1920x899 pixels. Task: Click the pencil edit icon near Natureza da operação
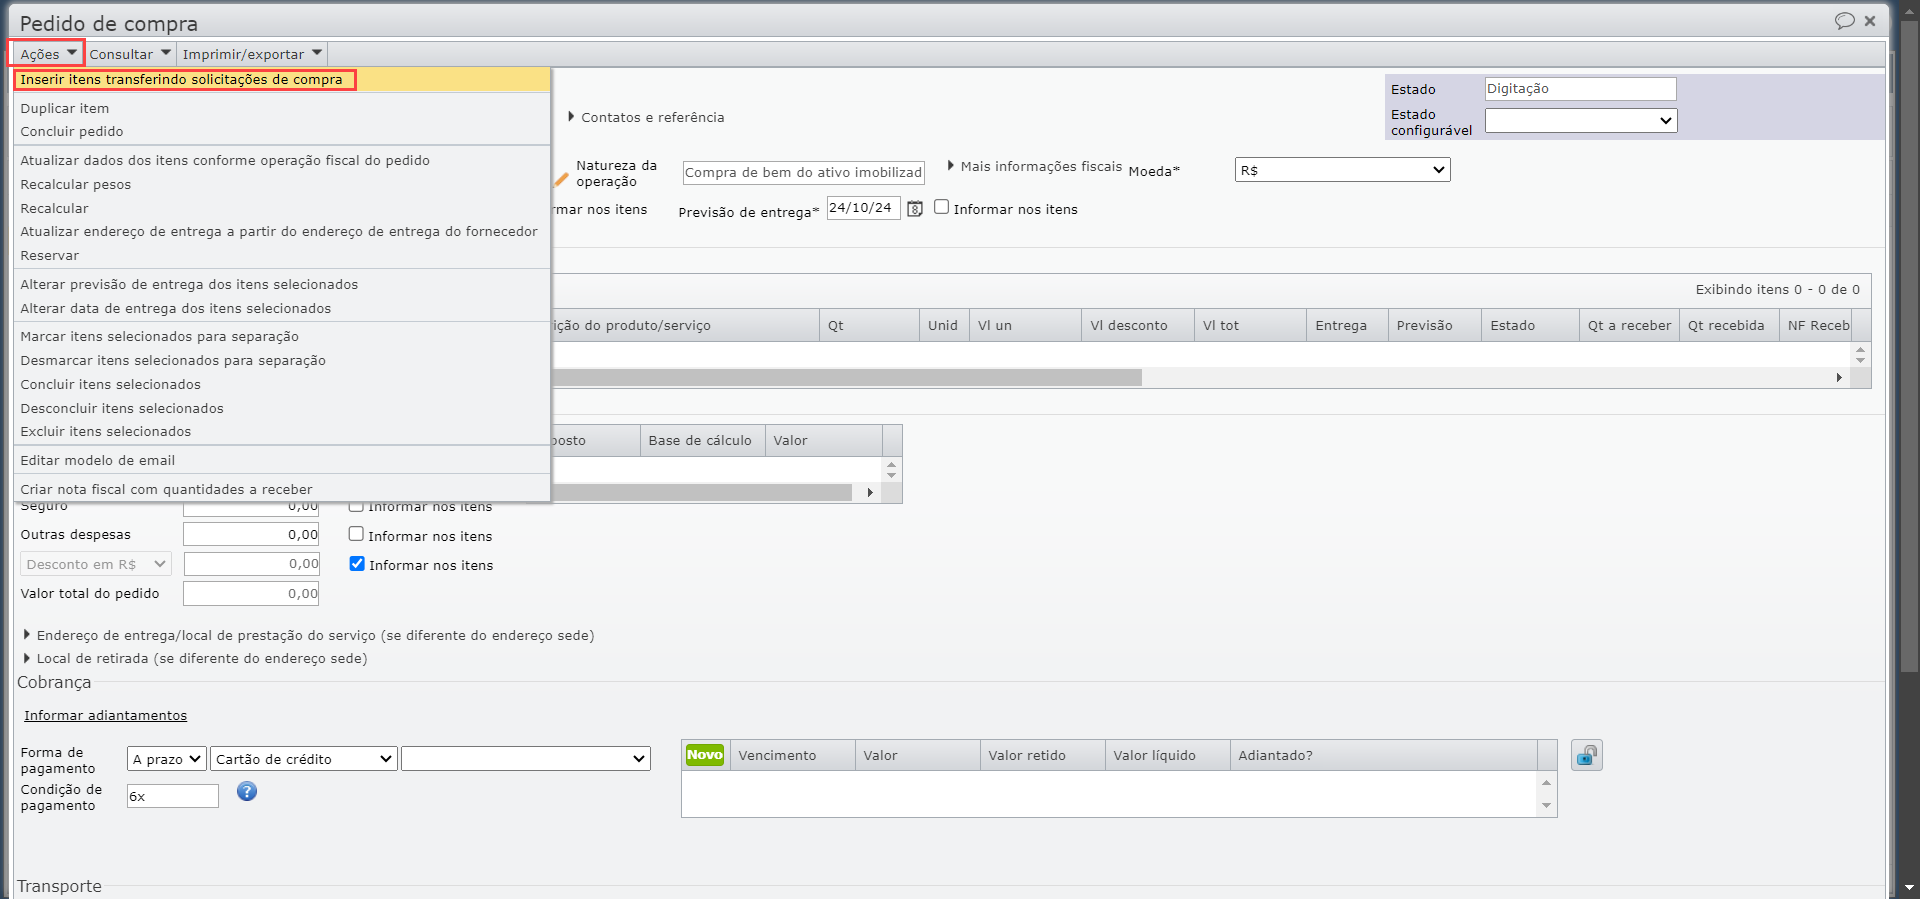click(562, 180)
